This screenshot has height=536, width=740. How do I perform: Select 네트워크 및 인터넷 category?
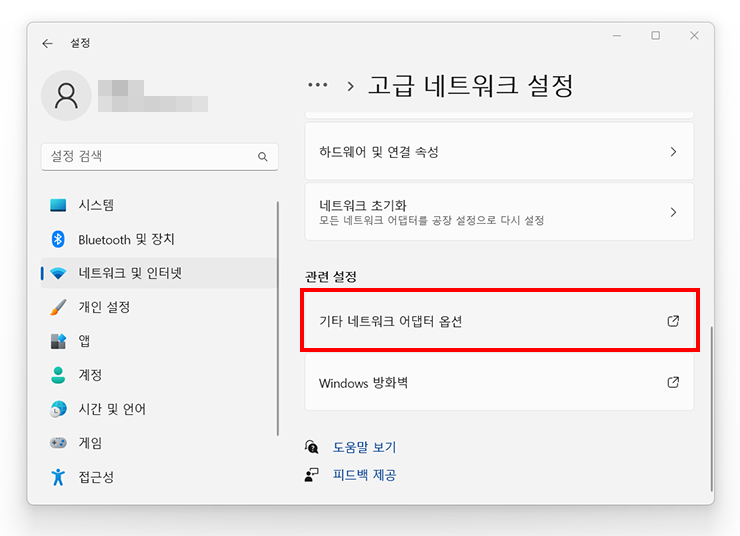pos(159,273)
